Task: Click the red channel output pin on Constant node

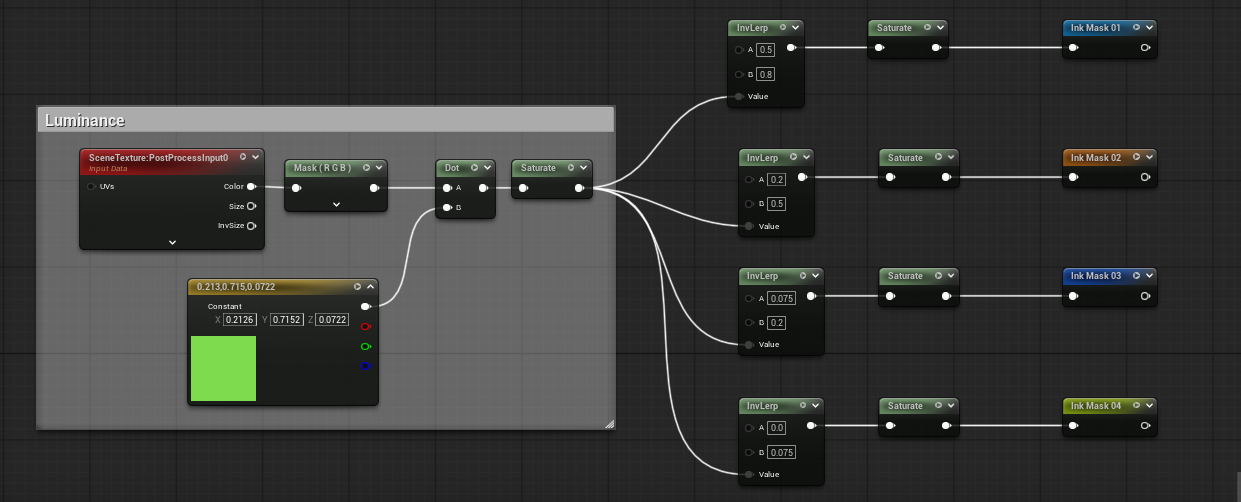Action: 365,326
